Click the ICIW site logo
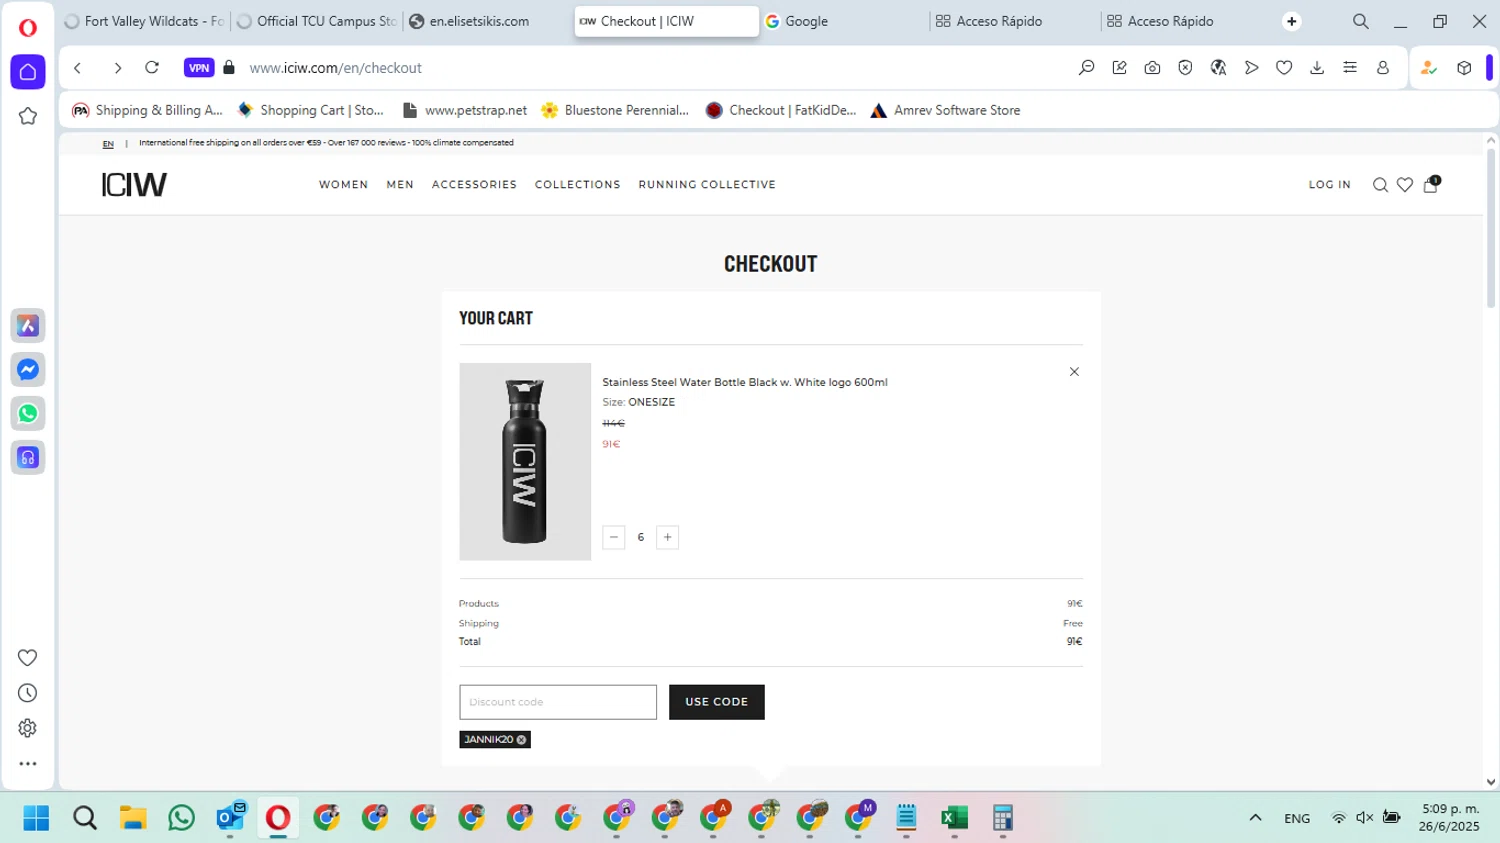This screenshot has width=1500, height=843. (x=134, y=184)
